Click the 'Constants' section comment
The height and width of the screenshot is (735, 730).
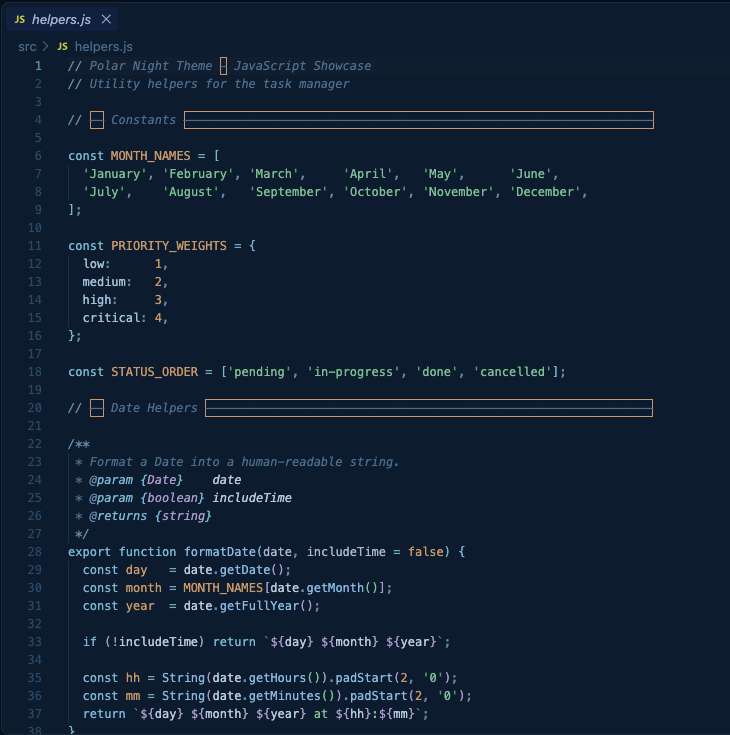143,120
